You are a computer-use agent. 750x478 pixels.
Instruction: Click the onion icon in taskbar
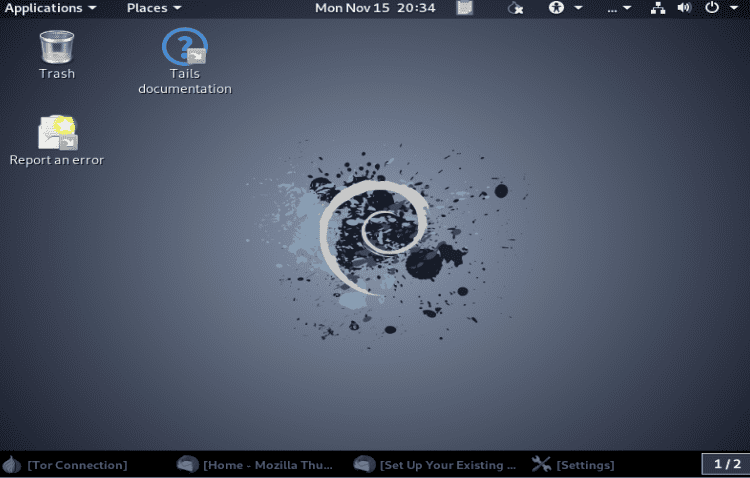pos(12,464)
